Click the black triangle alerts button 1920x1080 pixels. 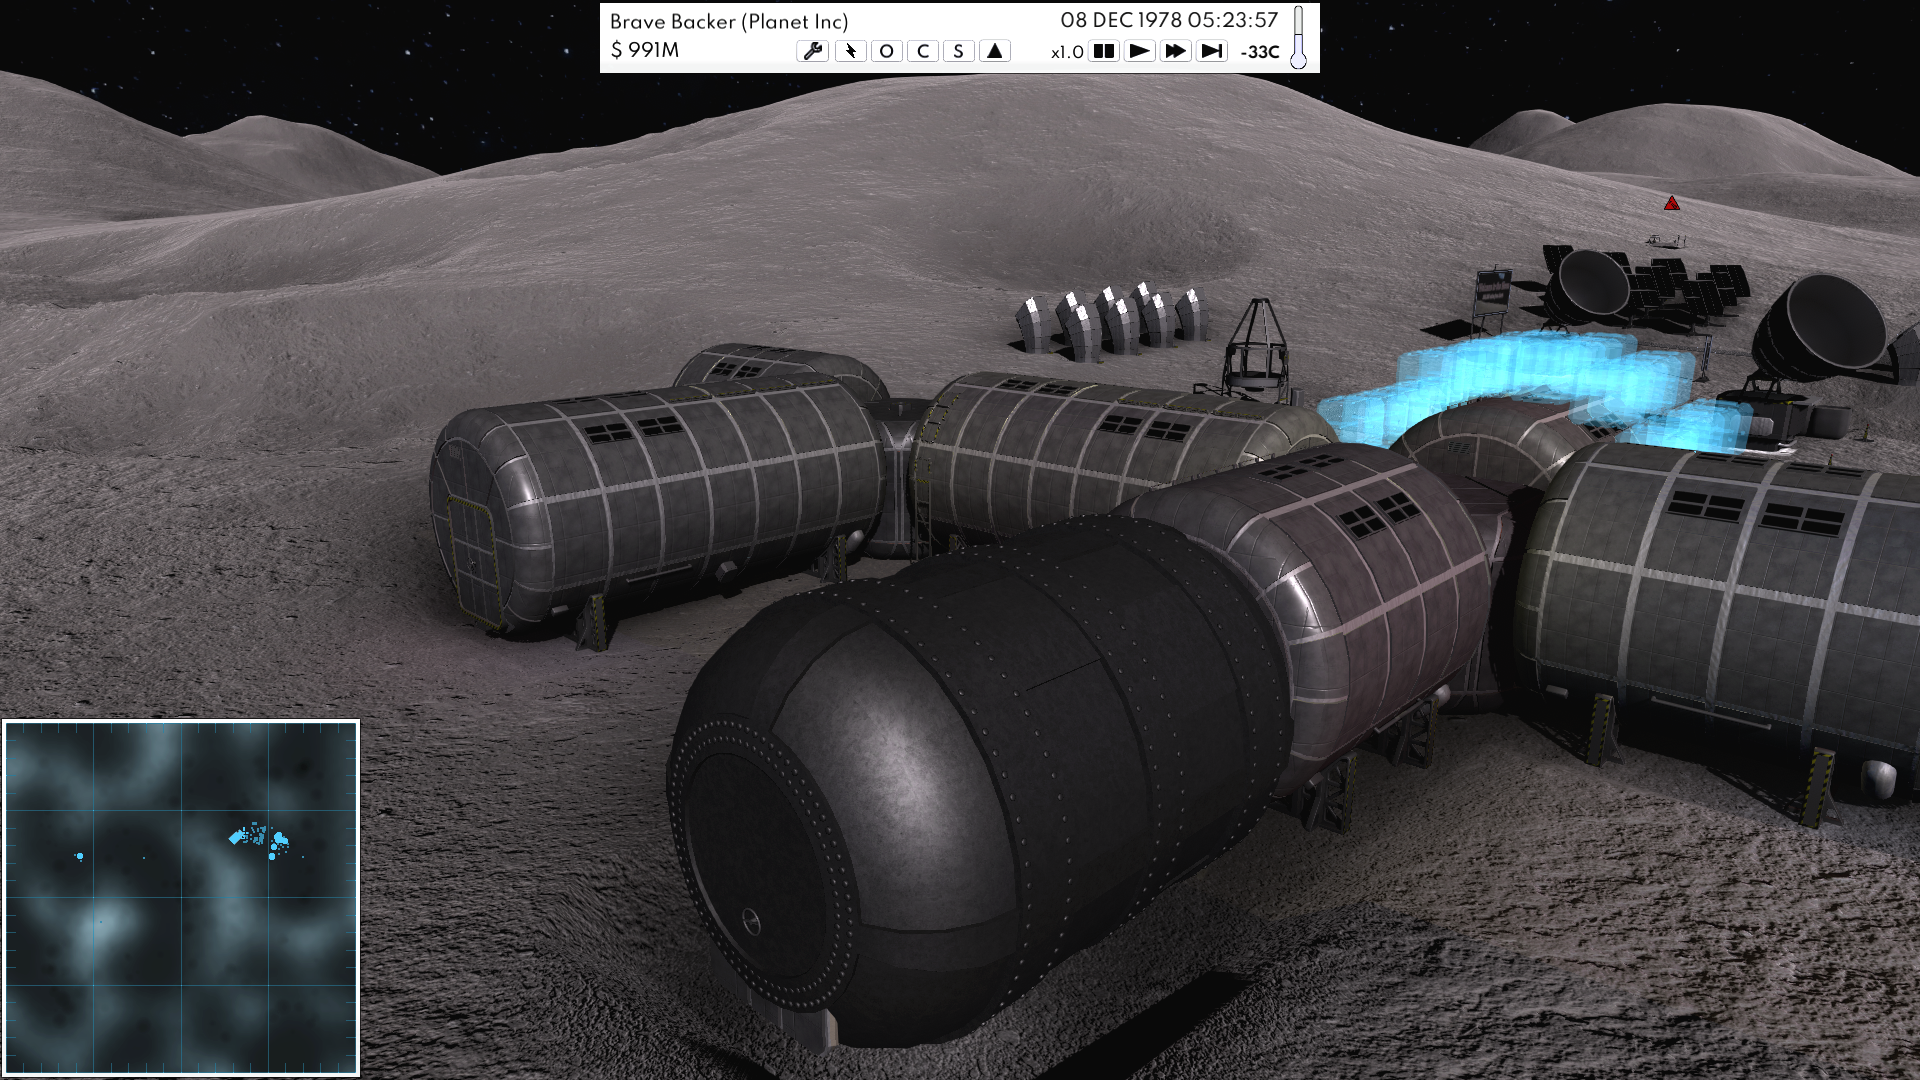pyautogui.click(x=994, y=51)
